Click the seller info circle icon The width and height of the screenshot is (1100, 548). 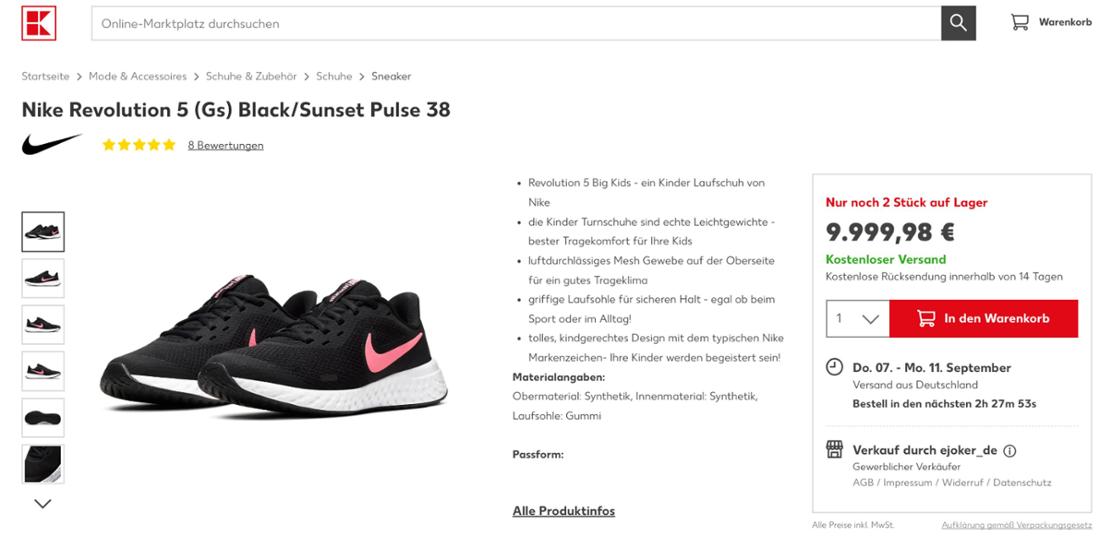pos(1010,451)
